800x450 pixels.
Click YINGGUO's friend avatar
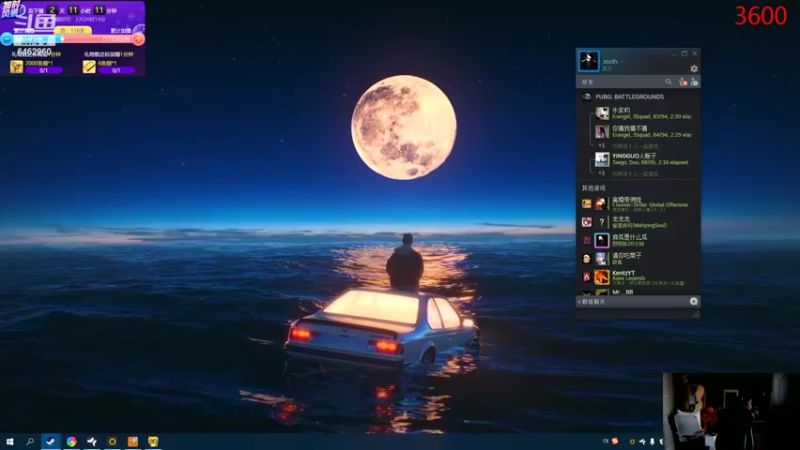[602, 159]
